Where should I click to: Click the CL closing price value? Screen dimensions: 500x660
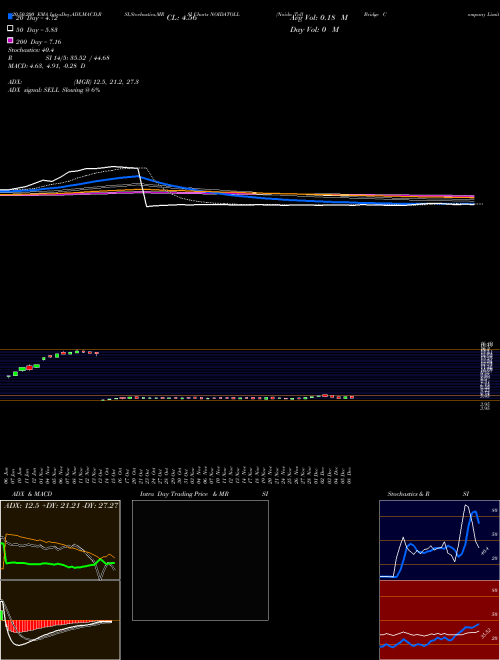182,18
